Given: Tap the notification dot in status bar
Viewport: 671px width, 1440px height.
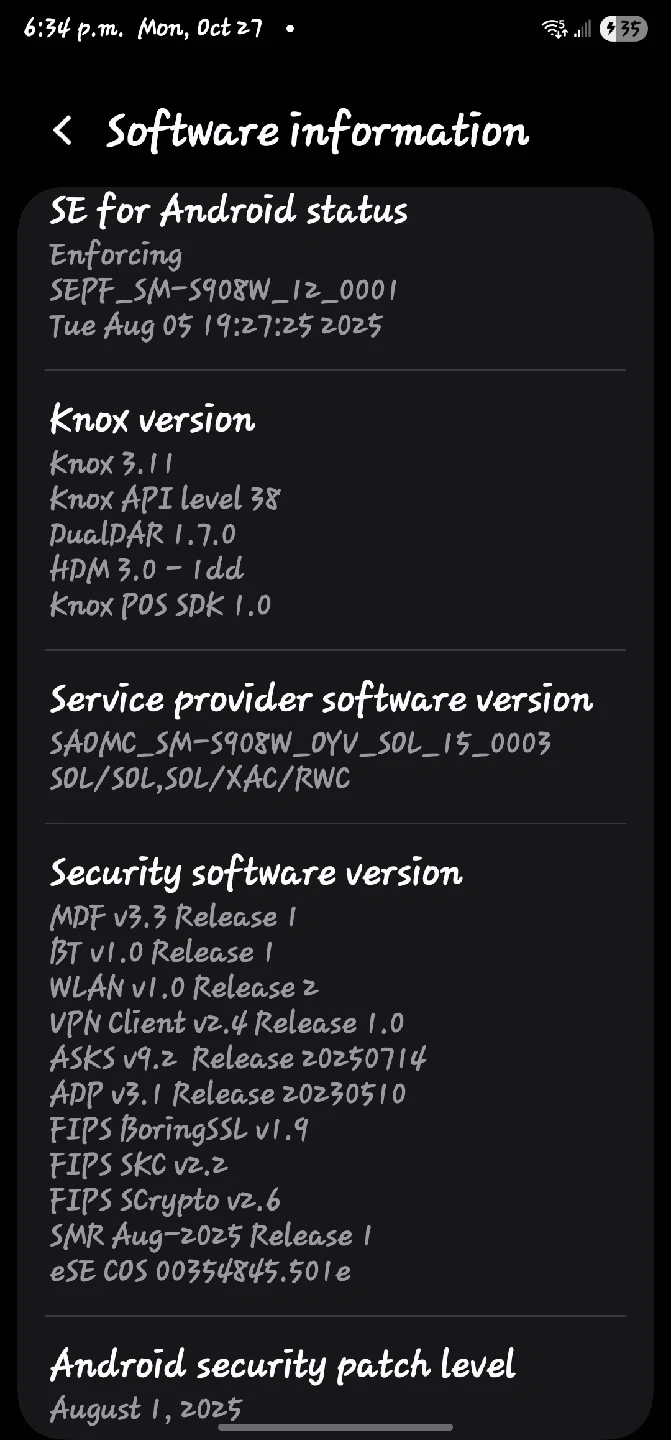Looking at the screenshot, I should (290, 29).
